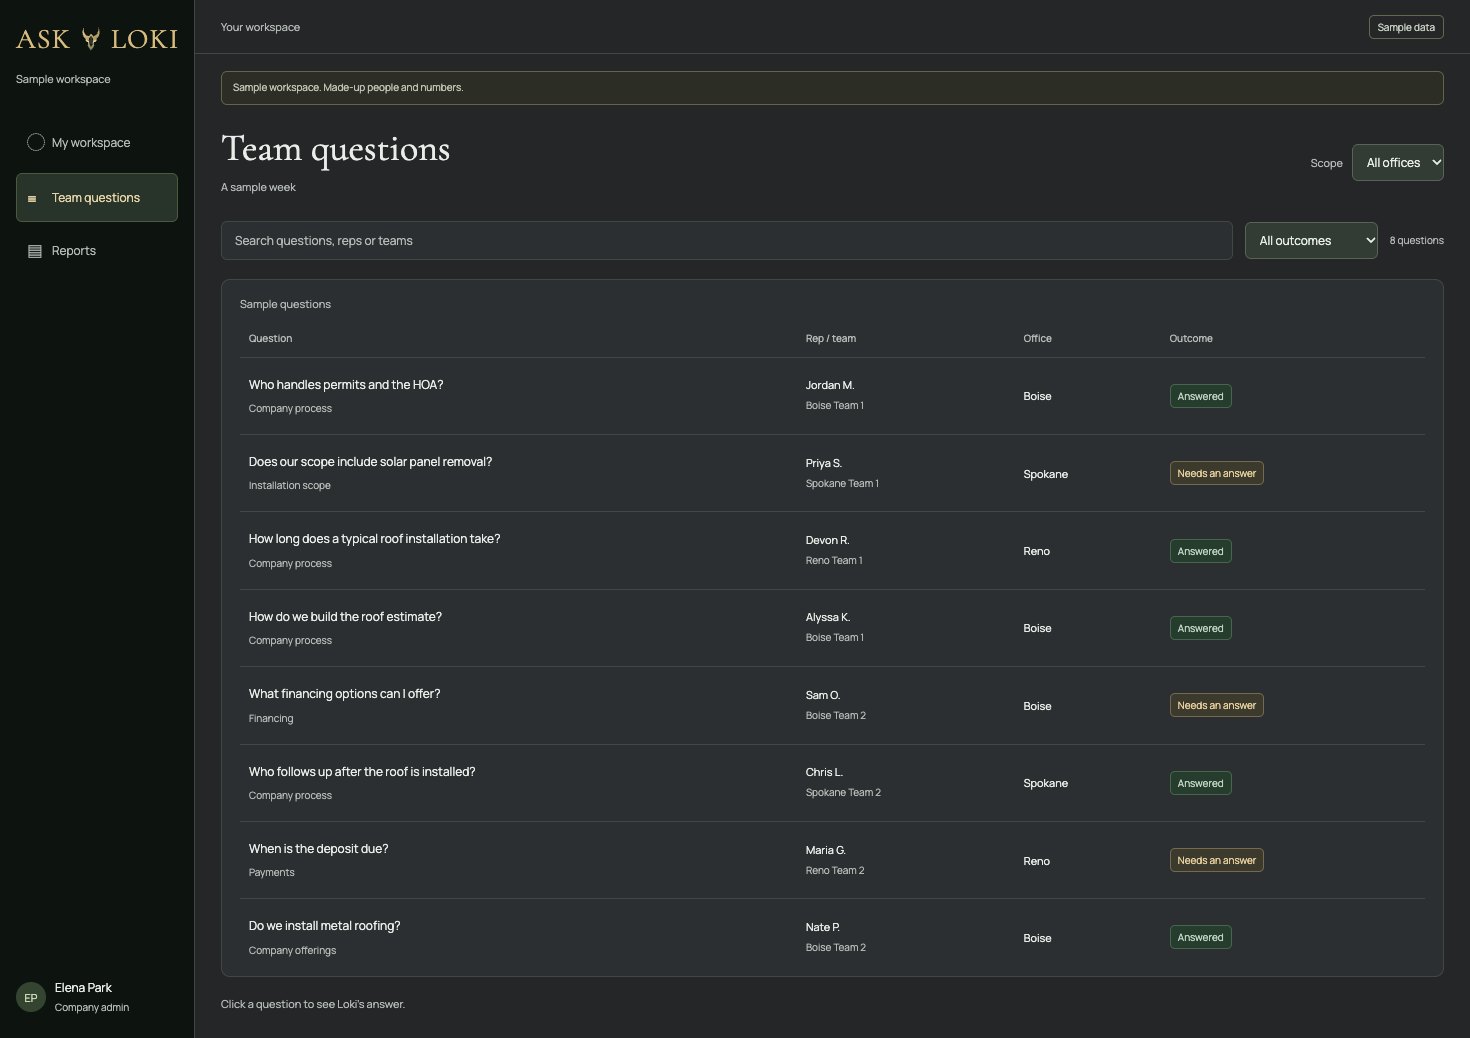The width and height of the screenshot is (1470, 1038).
Task: Click the Elena Park user name
Action: 83,988
